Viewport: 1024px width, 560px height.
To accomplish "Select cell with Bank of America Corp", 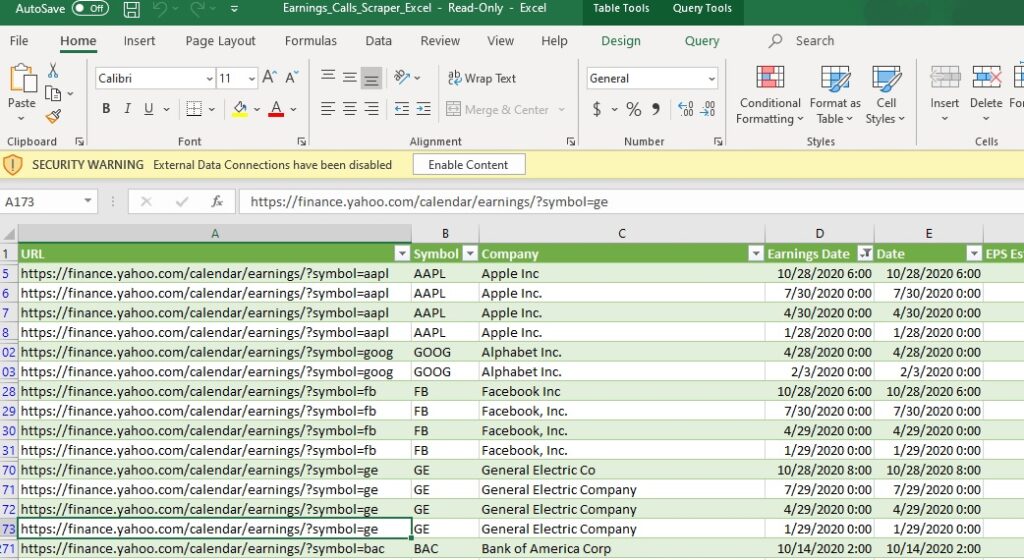I will pos(621,549).
